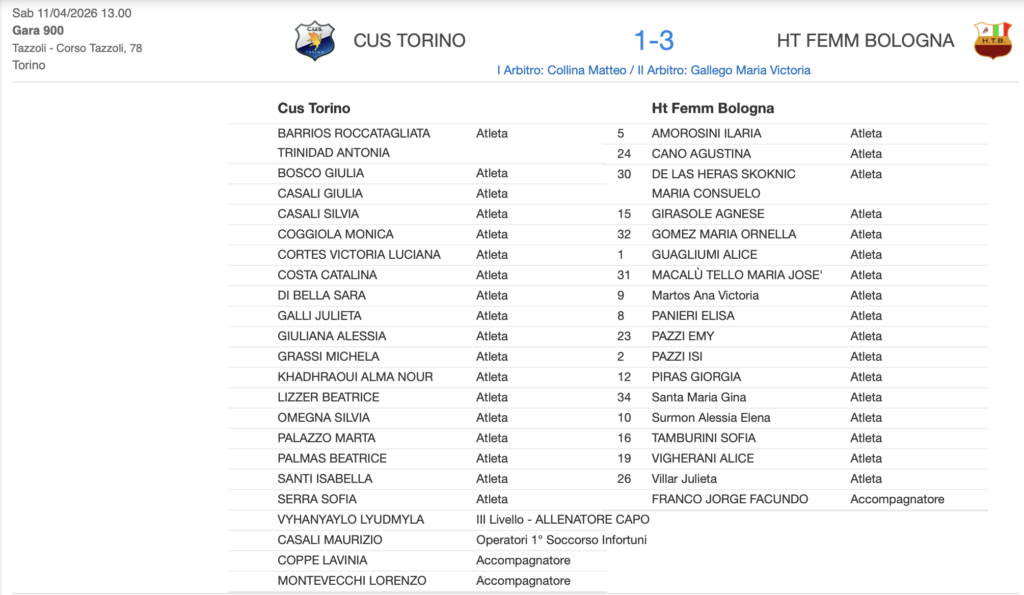
Task: Select the Gara 900 match label
Action: point(38,30)
